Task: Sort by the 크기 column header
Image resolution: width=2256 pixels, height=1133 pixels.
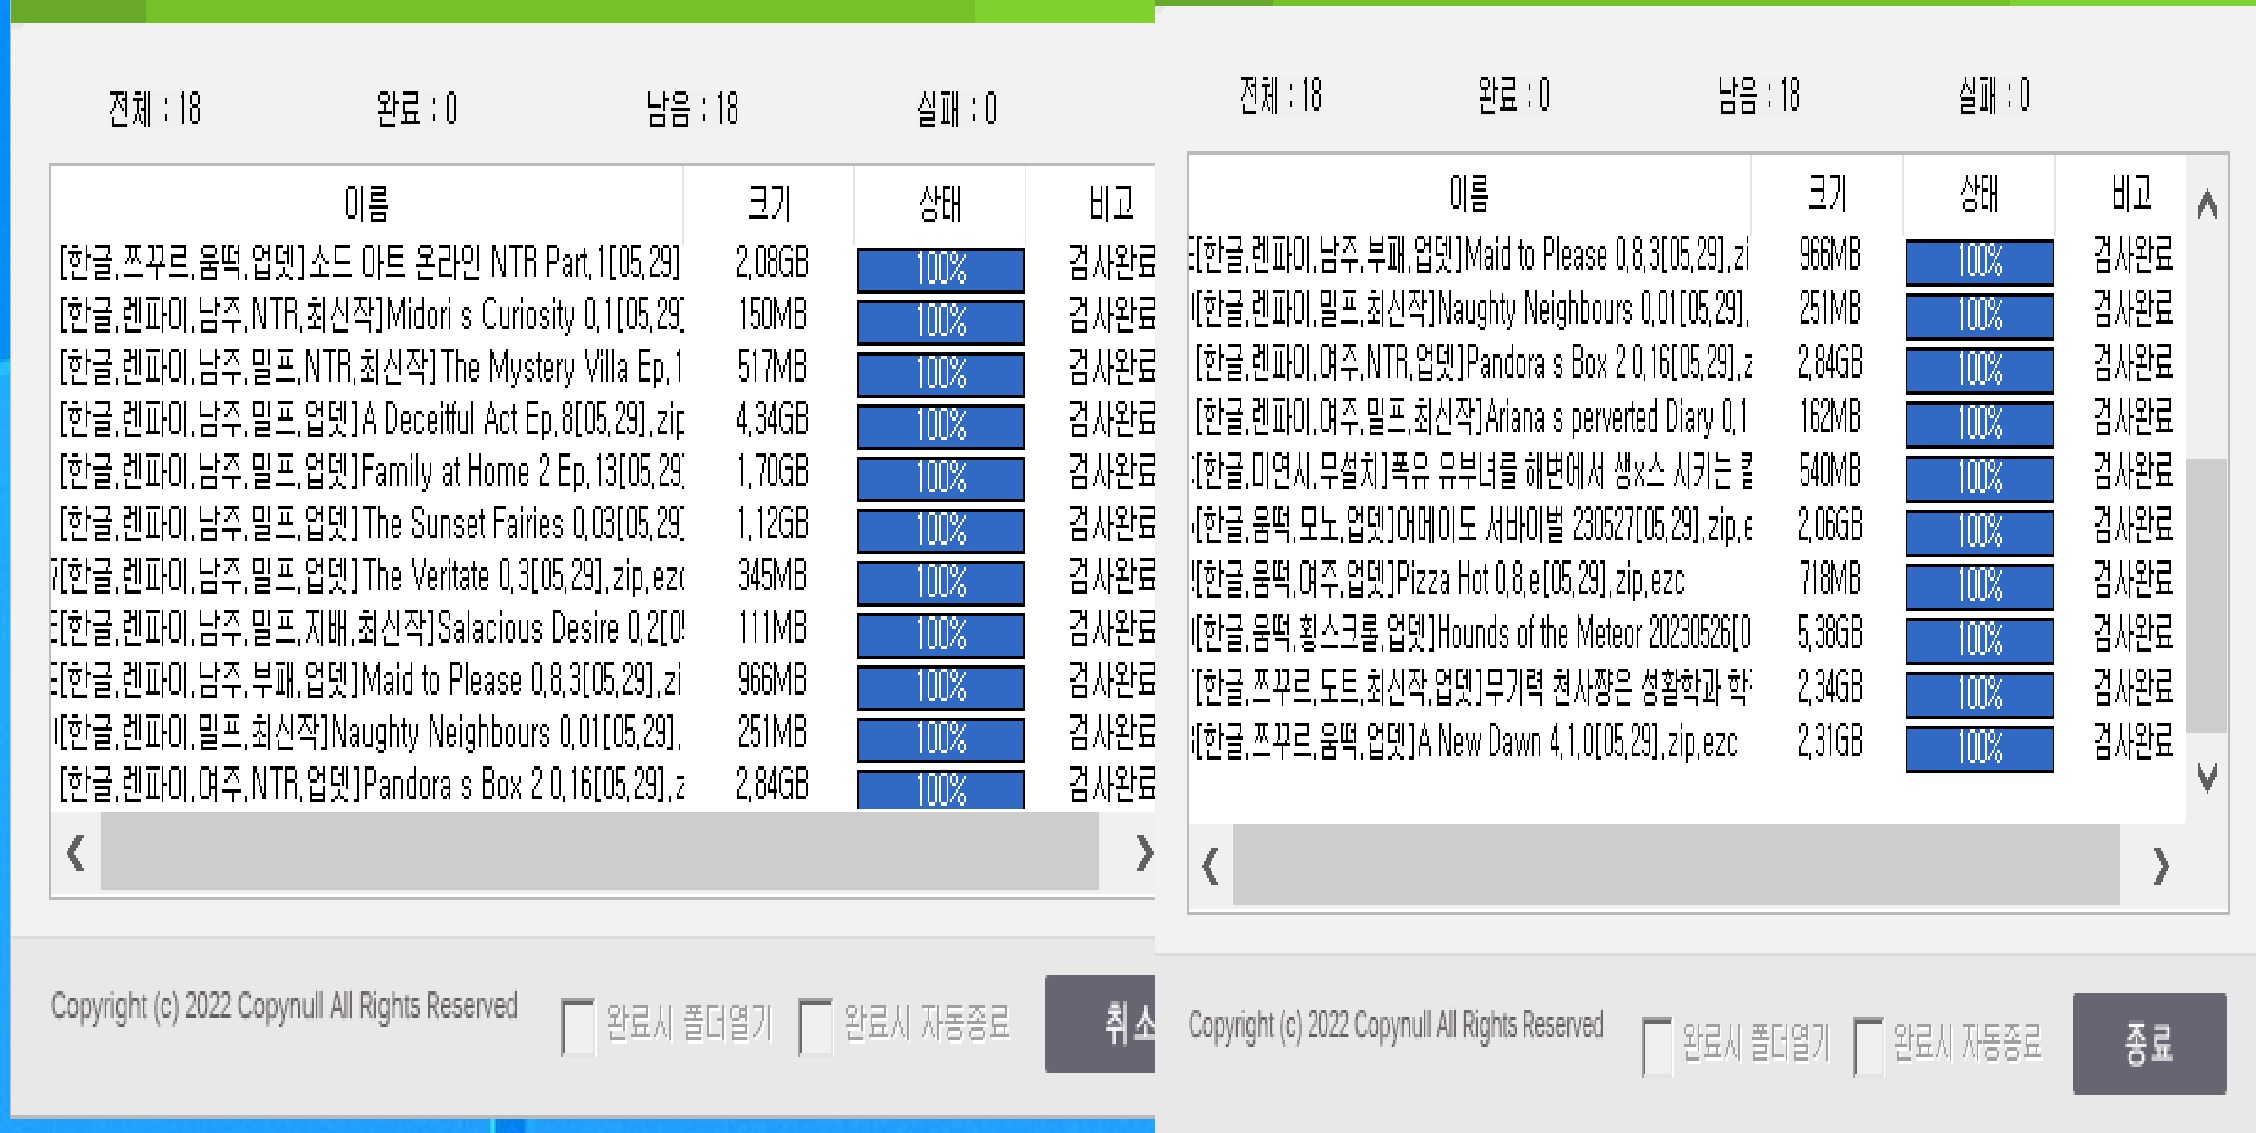Action: pos(771,202)
